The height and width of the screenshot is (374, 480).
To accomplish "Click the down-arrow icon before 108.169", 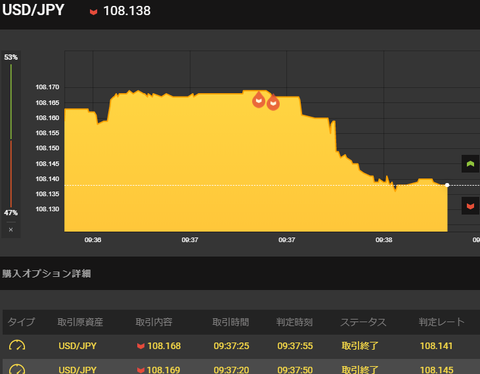I will [x=141, y=370].
